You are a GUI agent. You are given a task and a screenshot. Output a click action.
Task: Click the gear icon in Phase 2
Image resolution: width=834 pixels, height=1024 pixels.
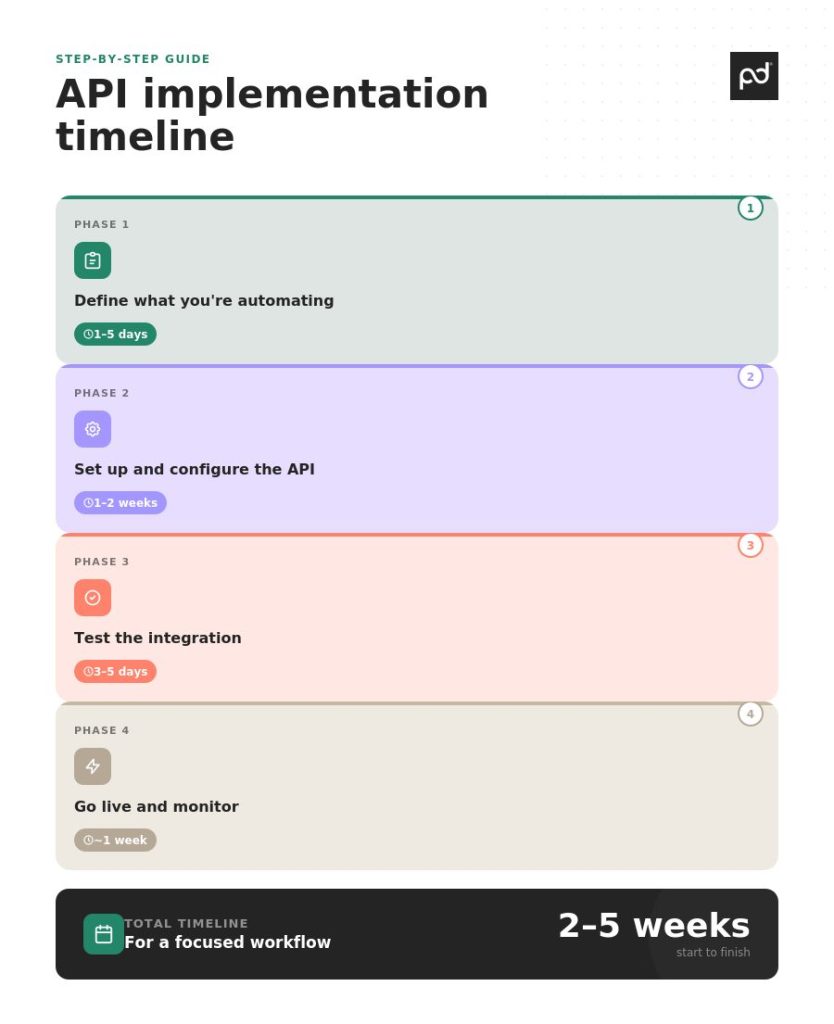click(92, 429)
